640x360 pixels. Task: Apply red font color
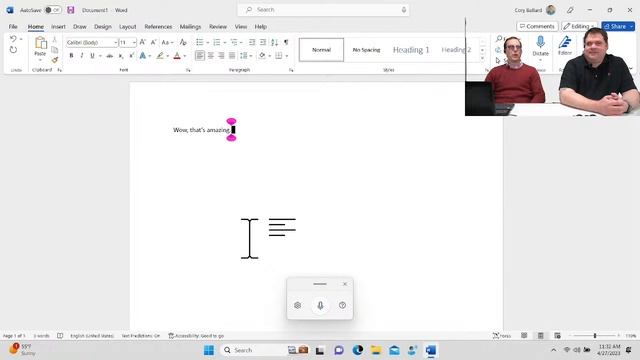(177, 56)
